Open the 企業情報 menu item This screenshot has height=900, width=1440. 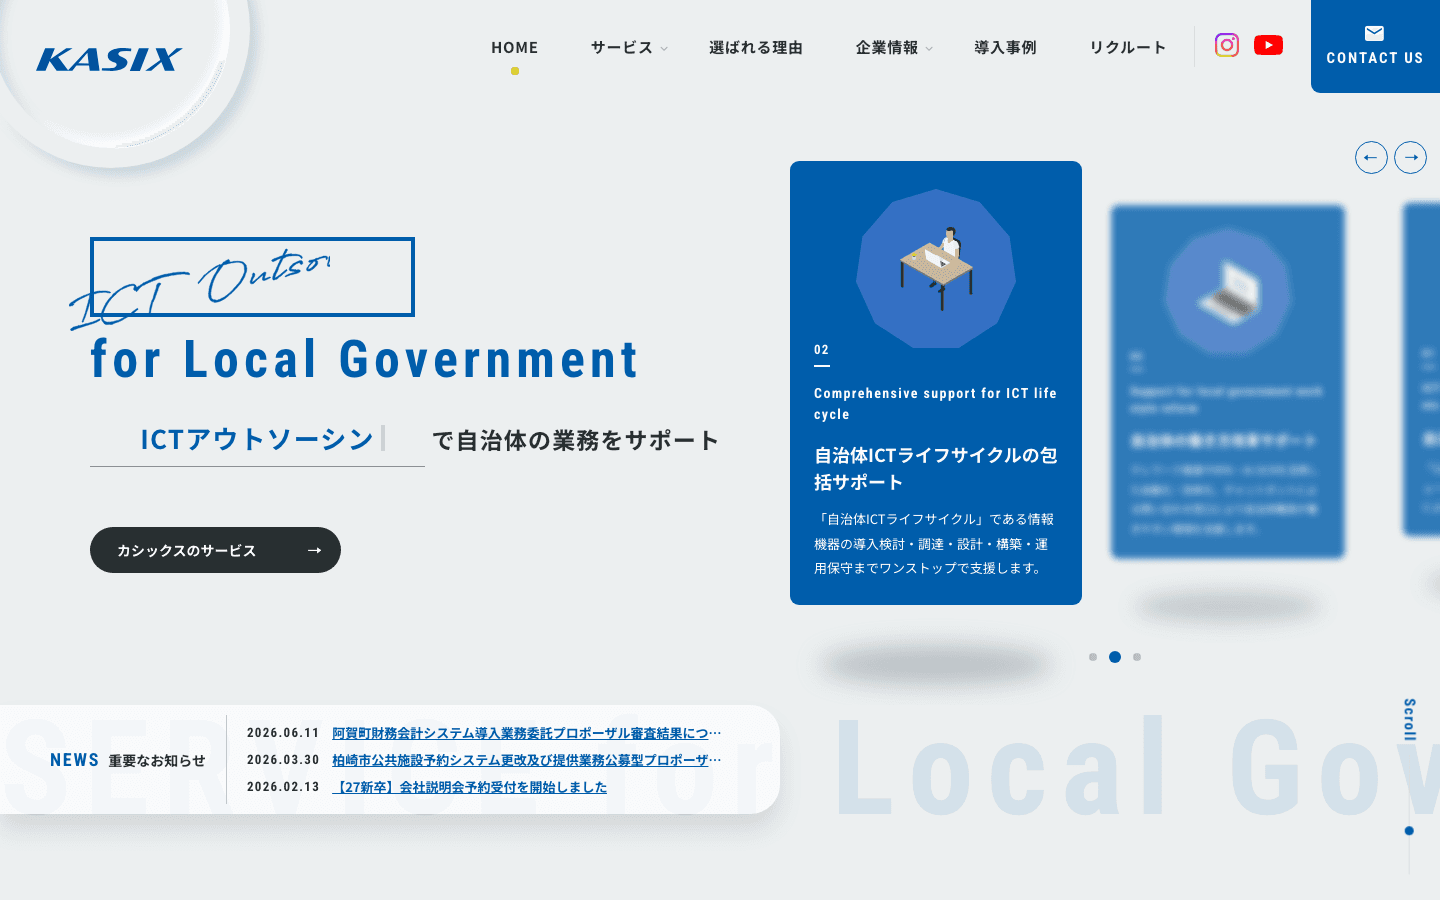[887, 47]
